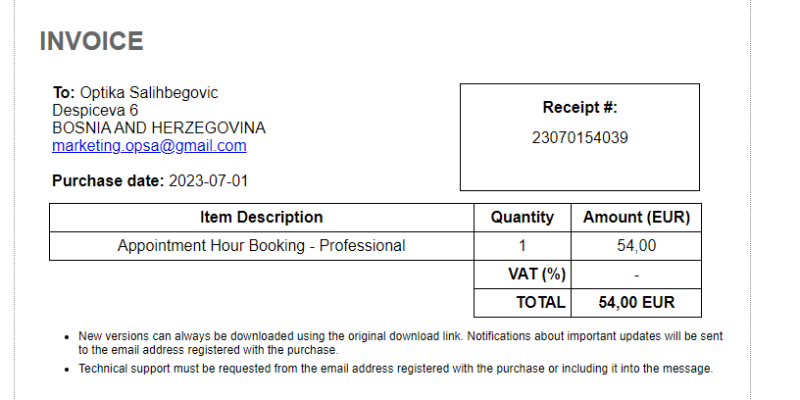Image resolution: width=800 pixels, height=400 pixels.
Task: Click the Item Description column header
Action: [261, 217]
